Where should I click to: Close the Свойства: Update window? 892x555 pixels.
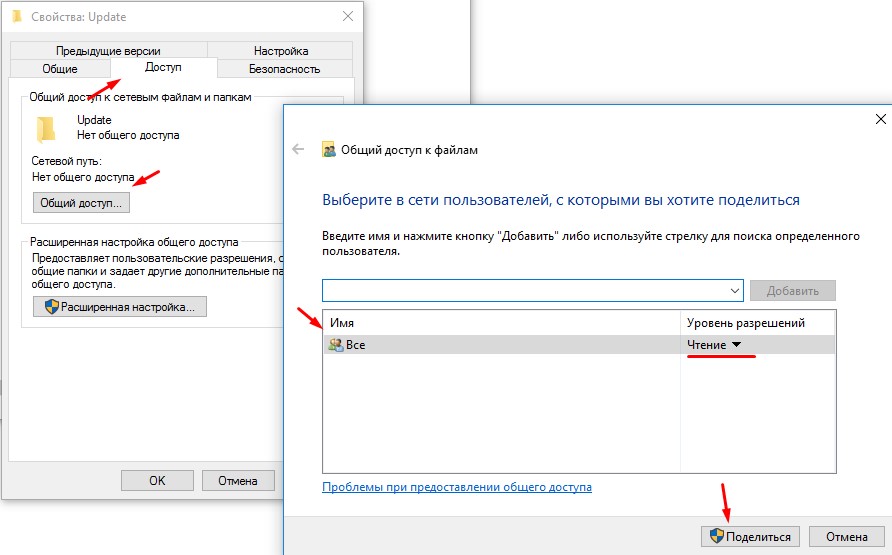coord(348,16)
